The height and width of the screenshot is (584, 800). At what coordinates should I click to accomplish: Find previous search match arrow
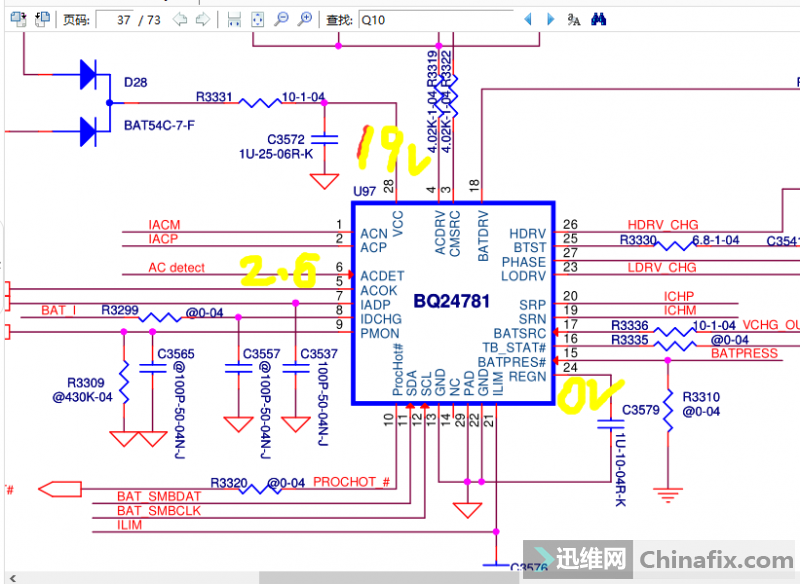(x=528, y=19)
